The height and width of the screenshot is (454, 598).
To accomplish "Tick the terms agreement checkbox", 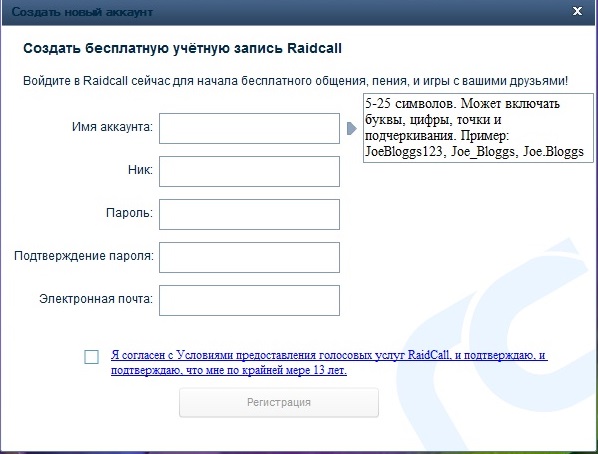I will coord(92,357).
